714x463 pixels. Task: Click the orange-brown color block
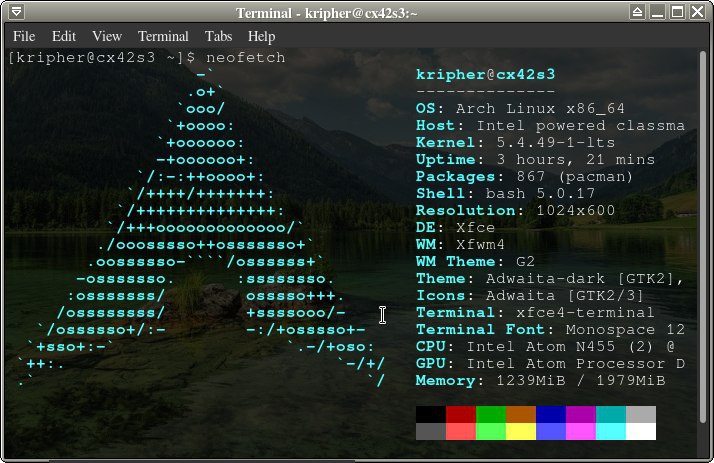point(521,415)
